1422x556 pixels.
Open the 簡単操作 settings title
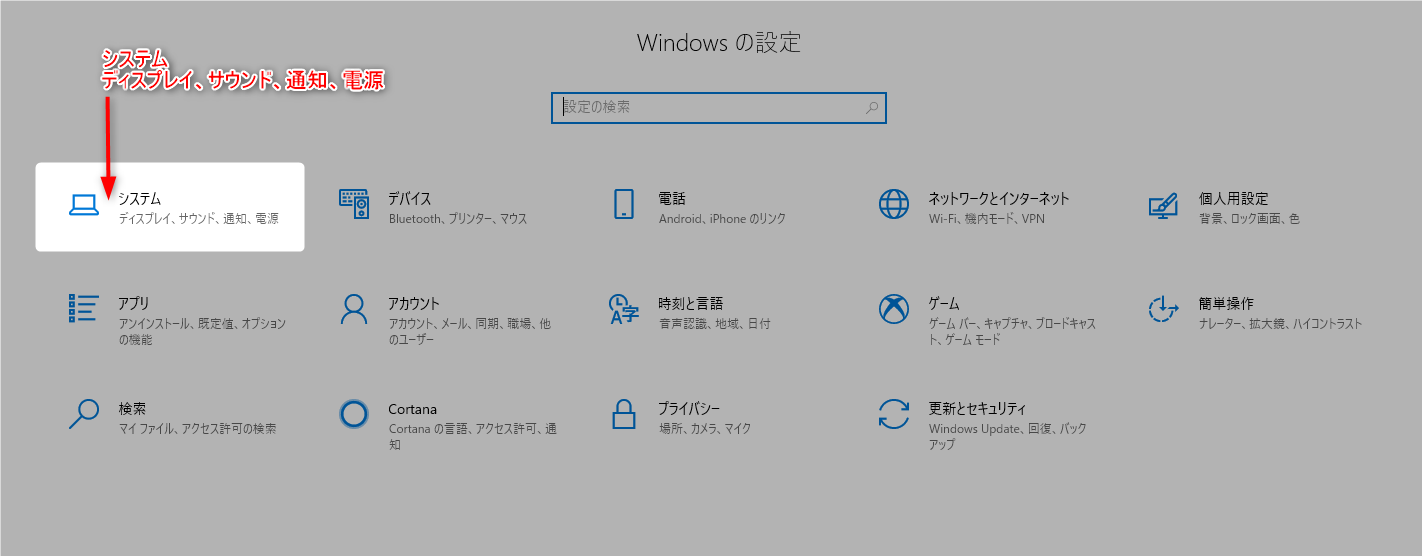click(x=1226, y=304)
